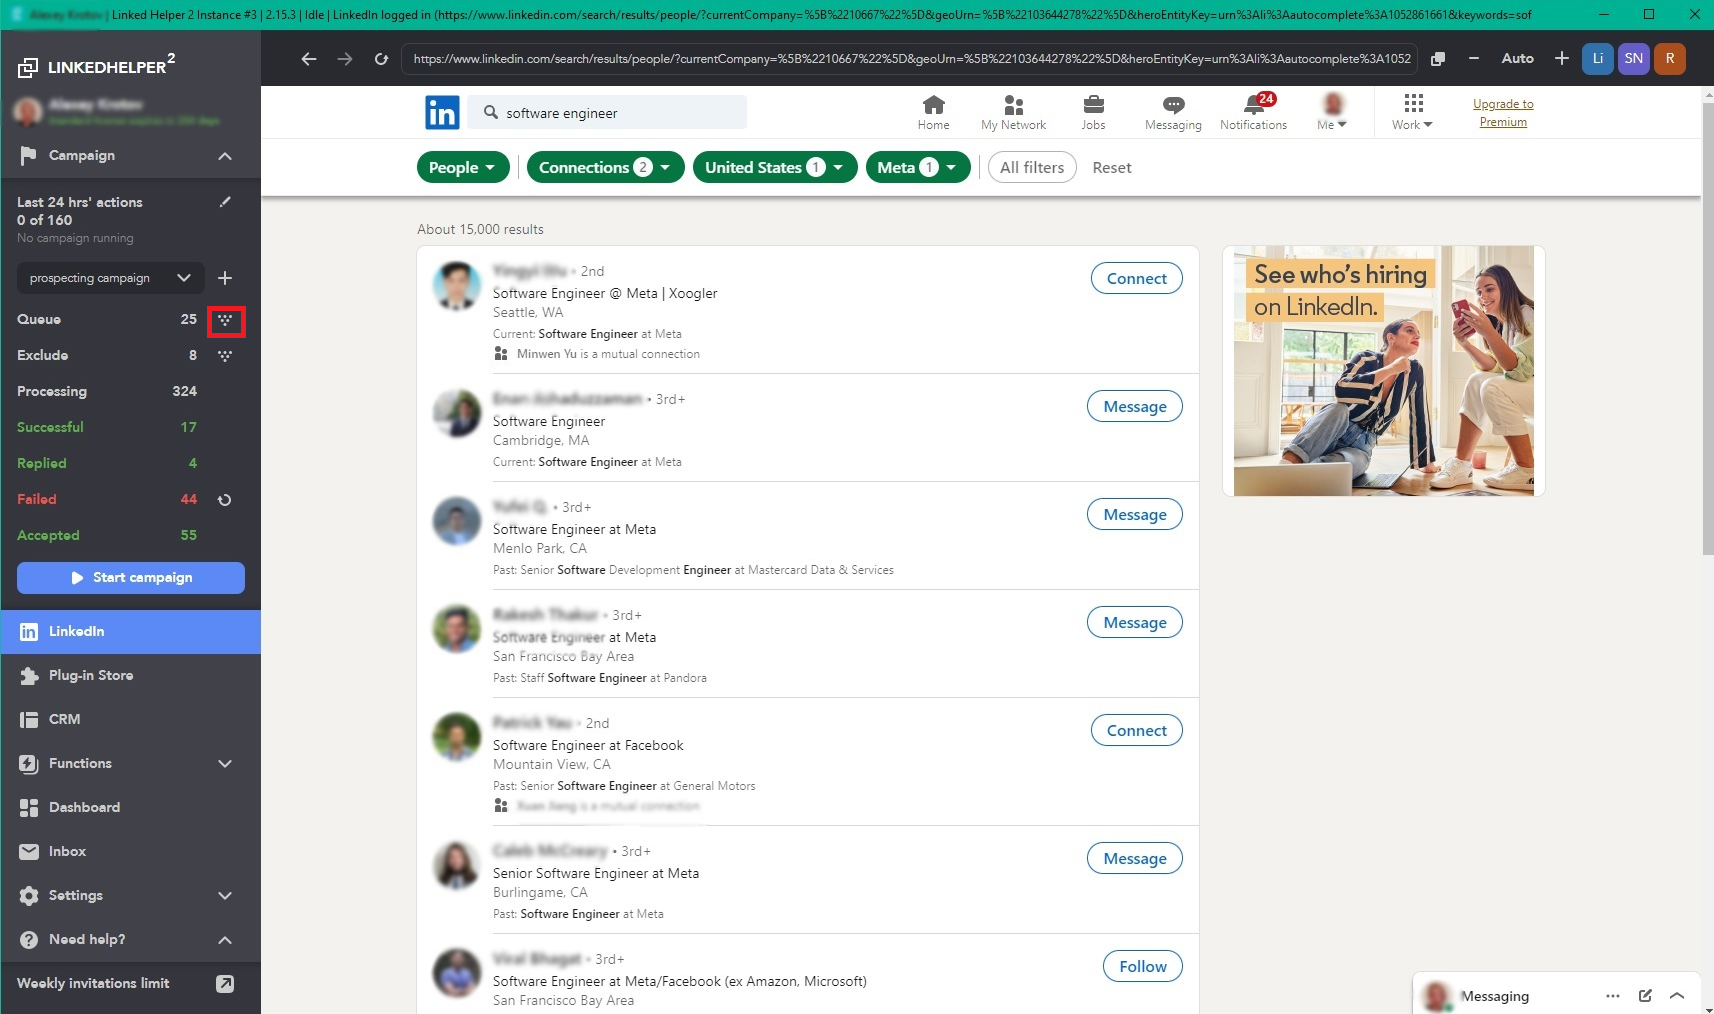This screenshot has width=1714, height=1014.
Task: Open the Replied list
Action: pos(107,464)
